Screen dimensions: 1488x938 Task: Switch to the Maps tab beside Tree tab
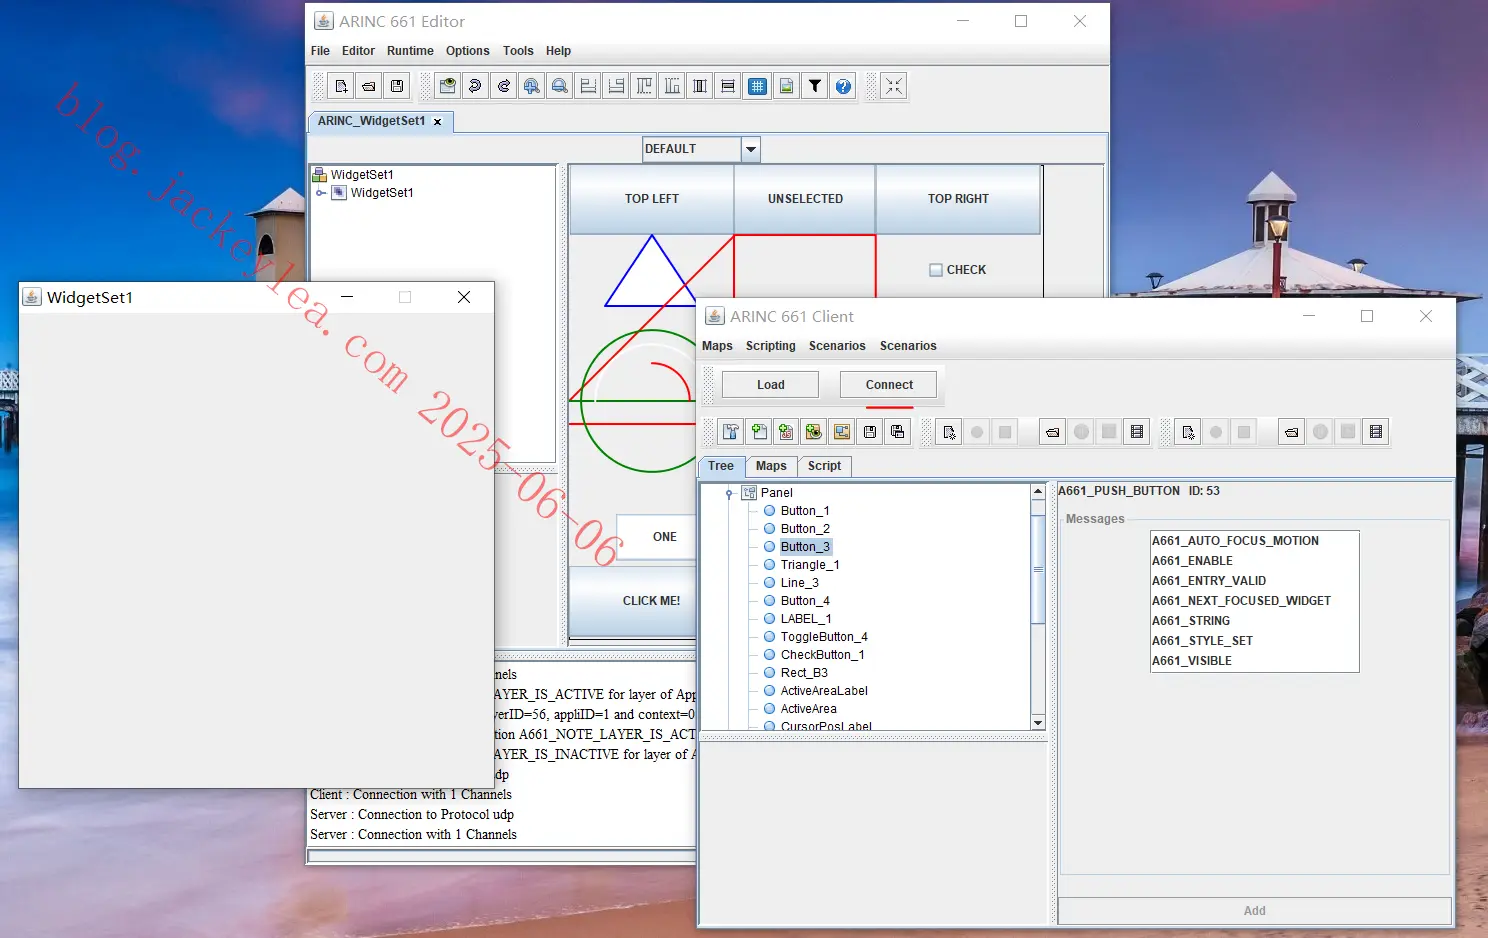(x=771, y=466)
